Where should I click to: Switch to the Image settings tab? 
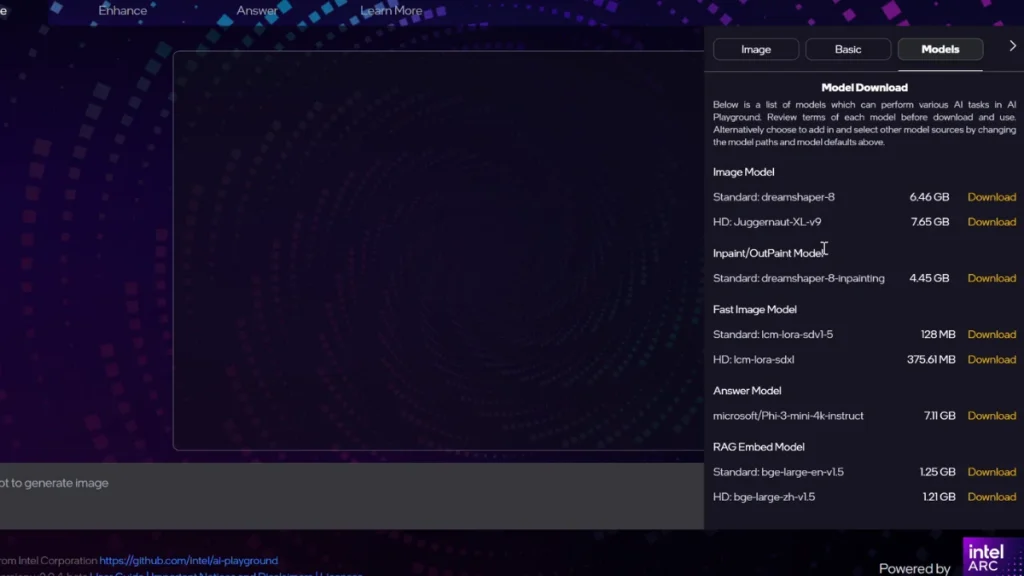pos(756,49)
